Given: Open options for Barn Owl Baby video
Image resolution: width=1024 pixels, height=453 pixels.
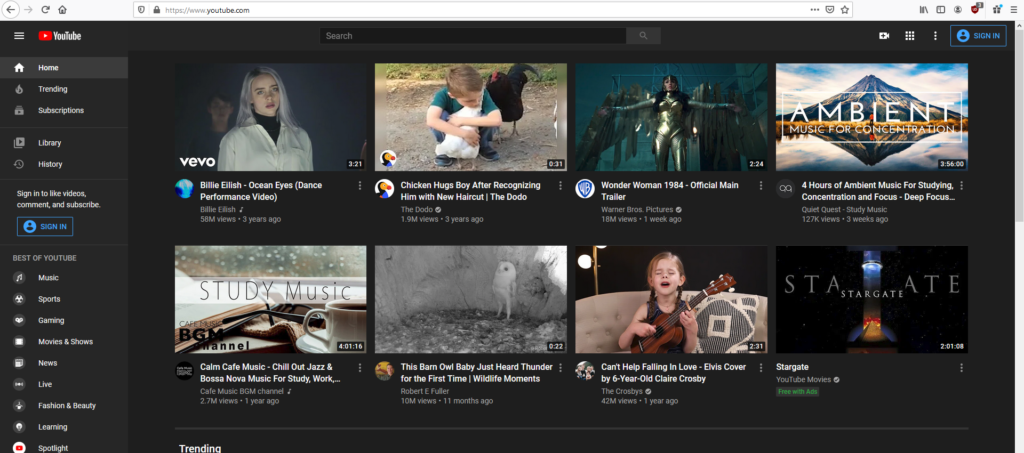Looking at the screenshot, I should pos(560,368).
